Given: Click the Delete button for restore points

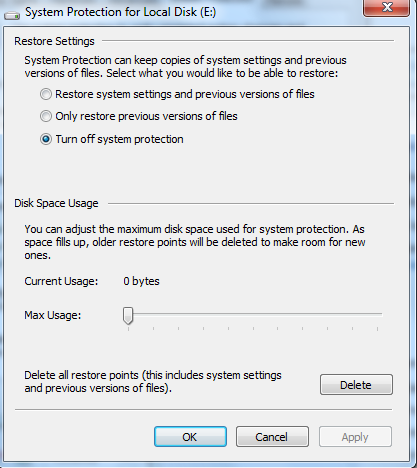Looking at the screenshot, I should point(356,385).
